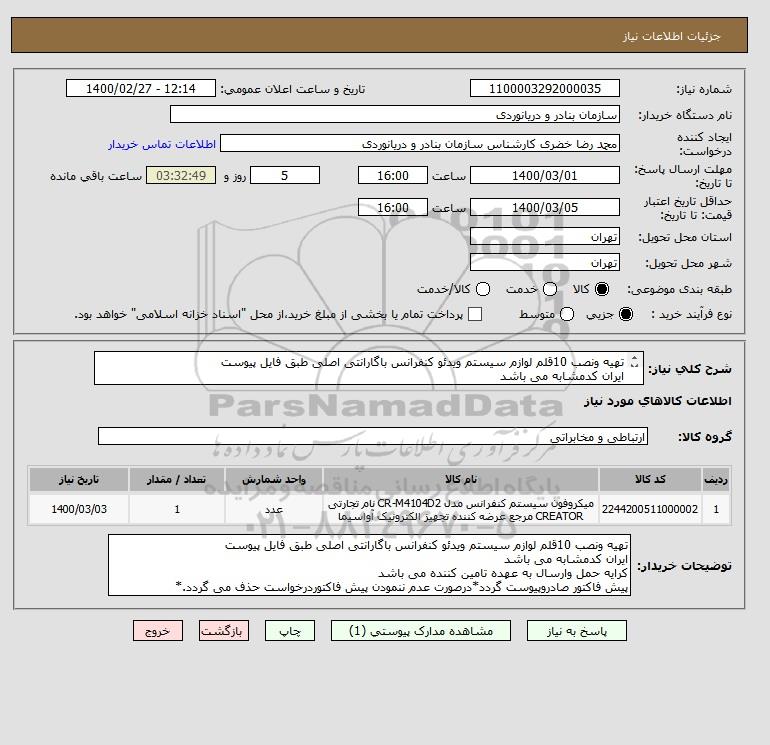The height and width of the screenshot is (745, 770).
Task: Click the ردیف column header
Action: point(716,479)
